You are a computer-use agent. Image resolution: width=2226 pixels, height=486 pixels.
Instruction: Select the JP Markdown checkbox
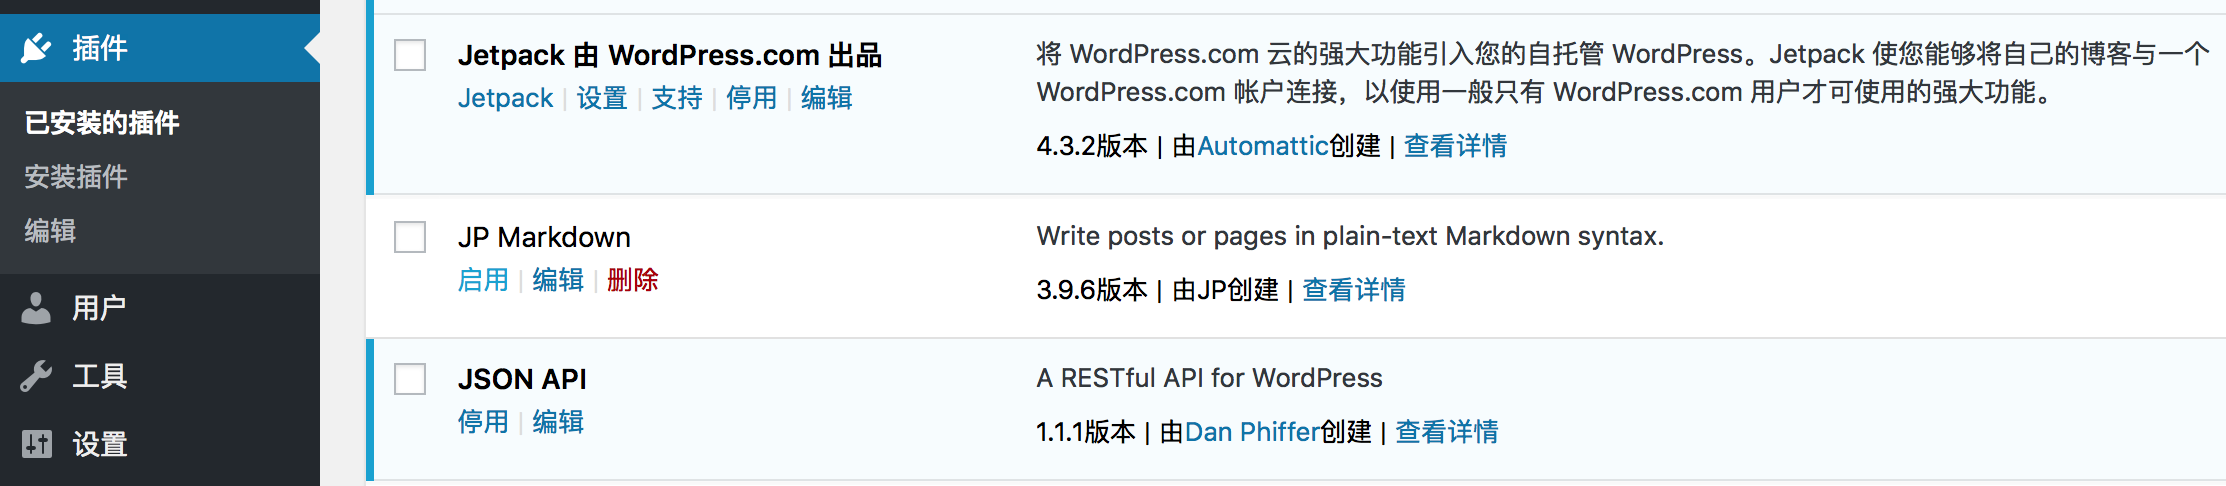tap(410, 237)
